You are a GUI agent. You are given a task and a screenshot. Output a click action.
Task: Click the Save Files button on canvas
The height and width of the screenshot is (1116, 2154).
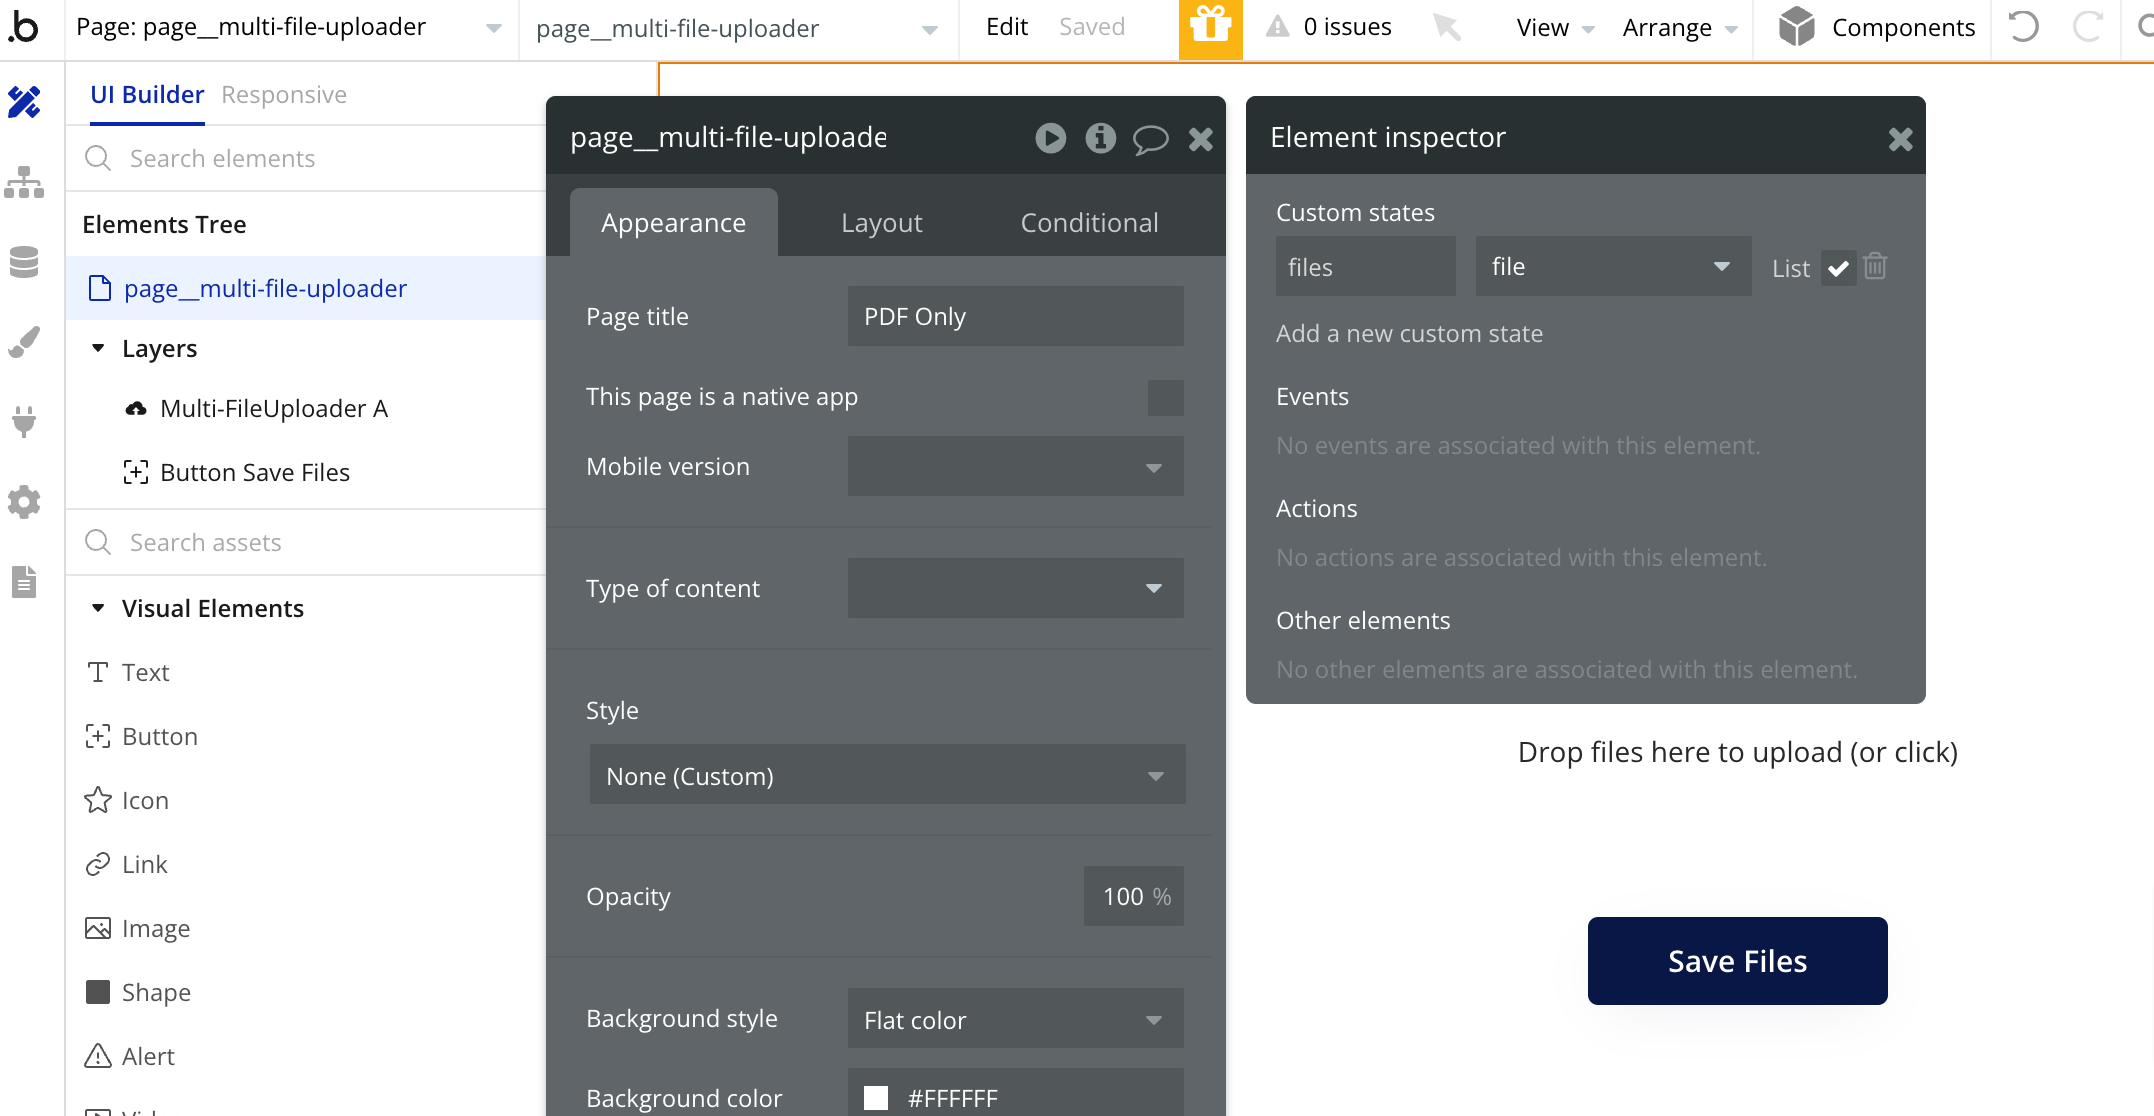[1737, 960]
